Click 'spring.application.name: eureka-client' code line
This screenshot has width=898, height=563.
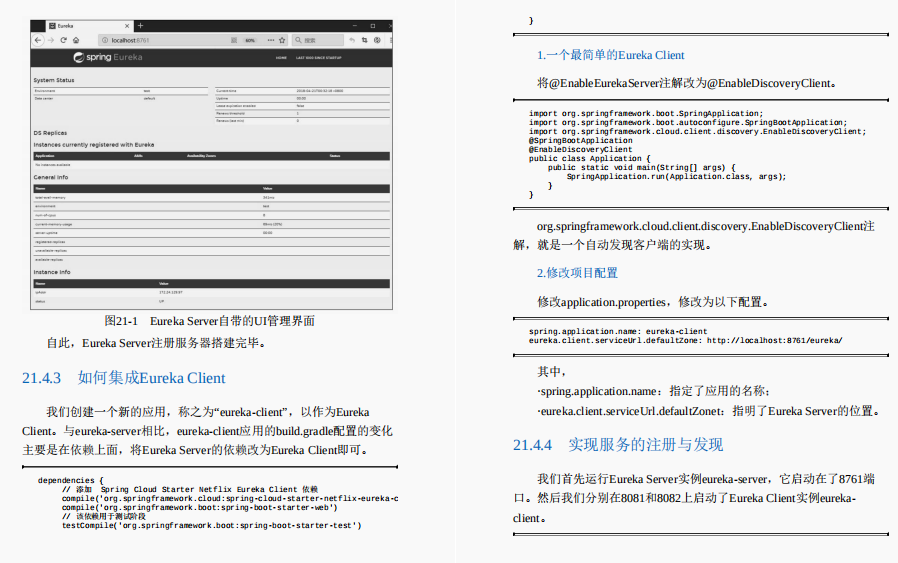(x=618, y=332)
